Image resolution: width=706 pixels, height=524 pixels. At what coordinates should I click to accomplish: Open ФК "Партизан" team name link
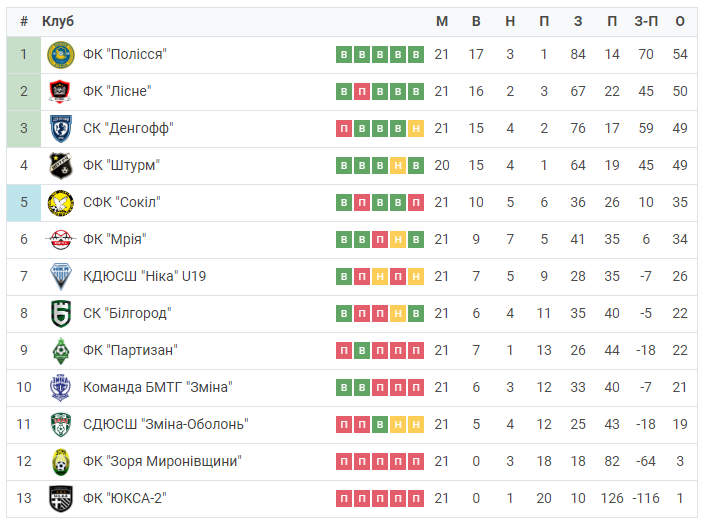point(130,350)
